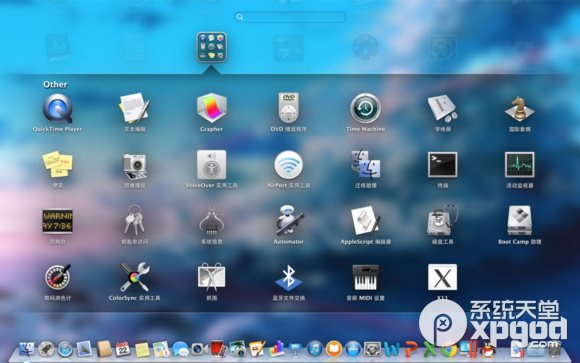This screenshot has height=363, width=580.
Task: Open Finder in the Dock
Action: [x=27, y=349]
